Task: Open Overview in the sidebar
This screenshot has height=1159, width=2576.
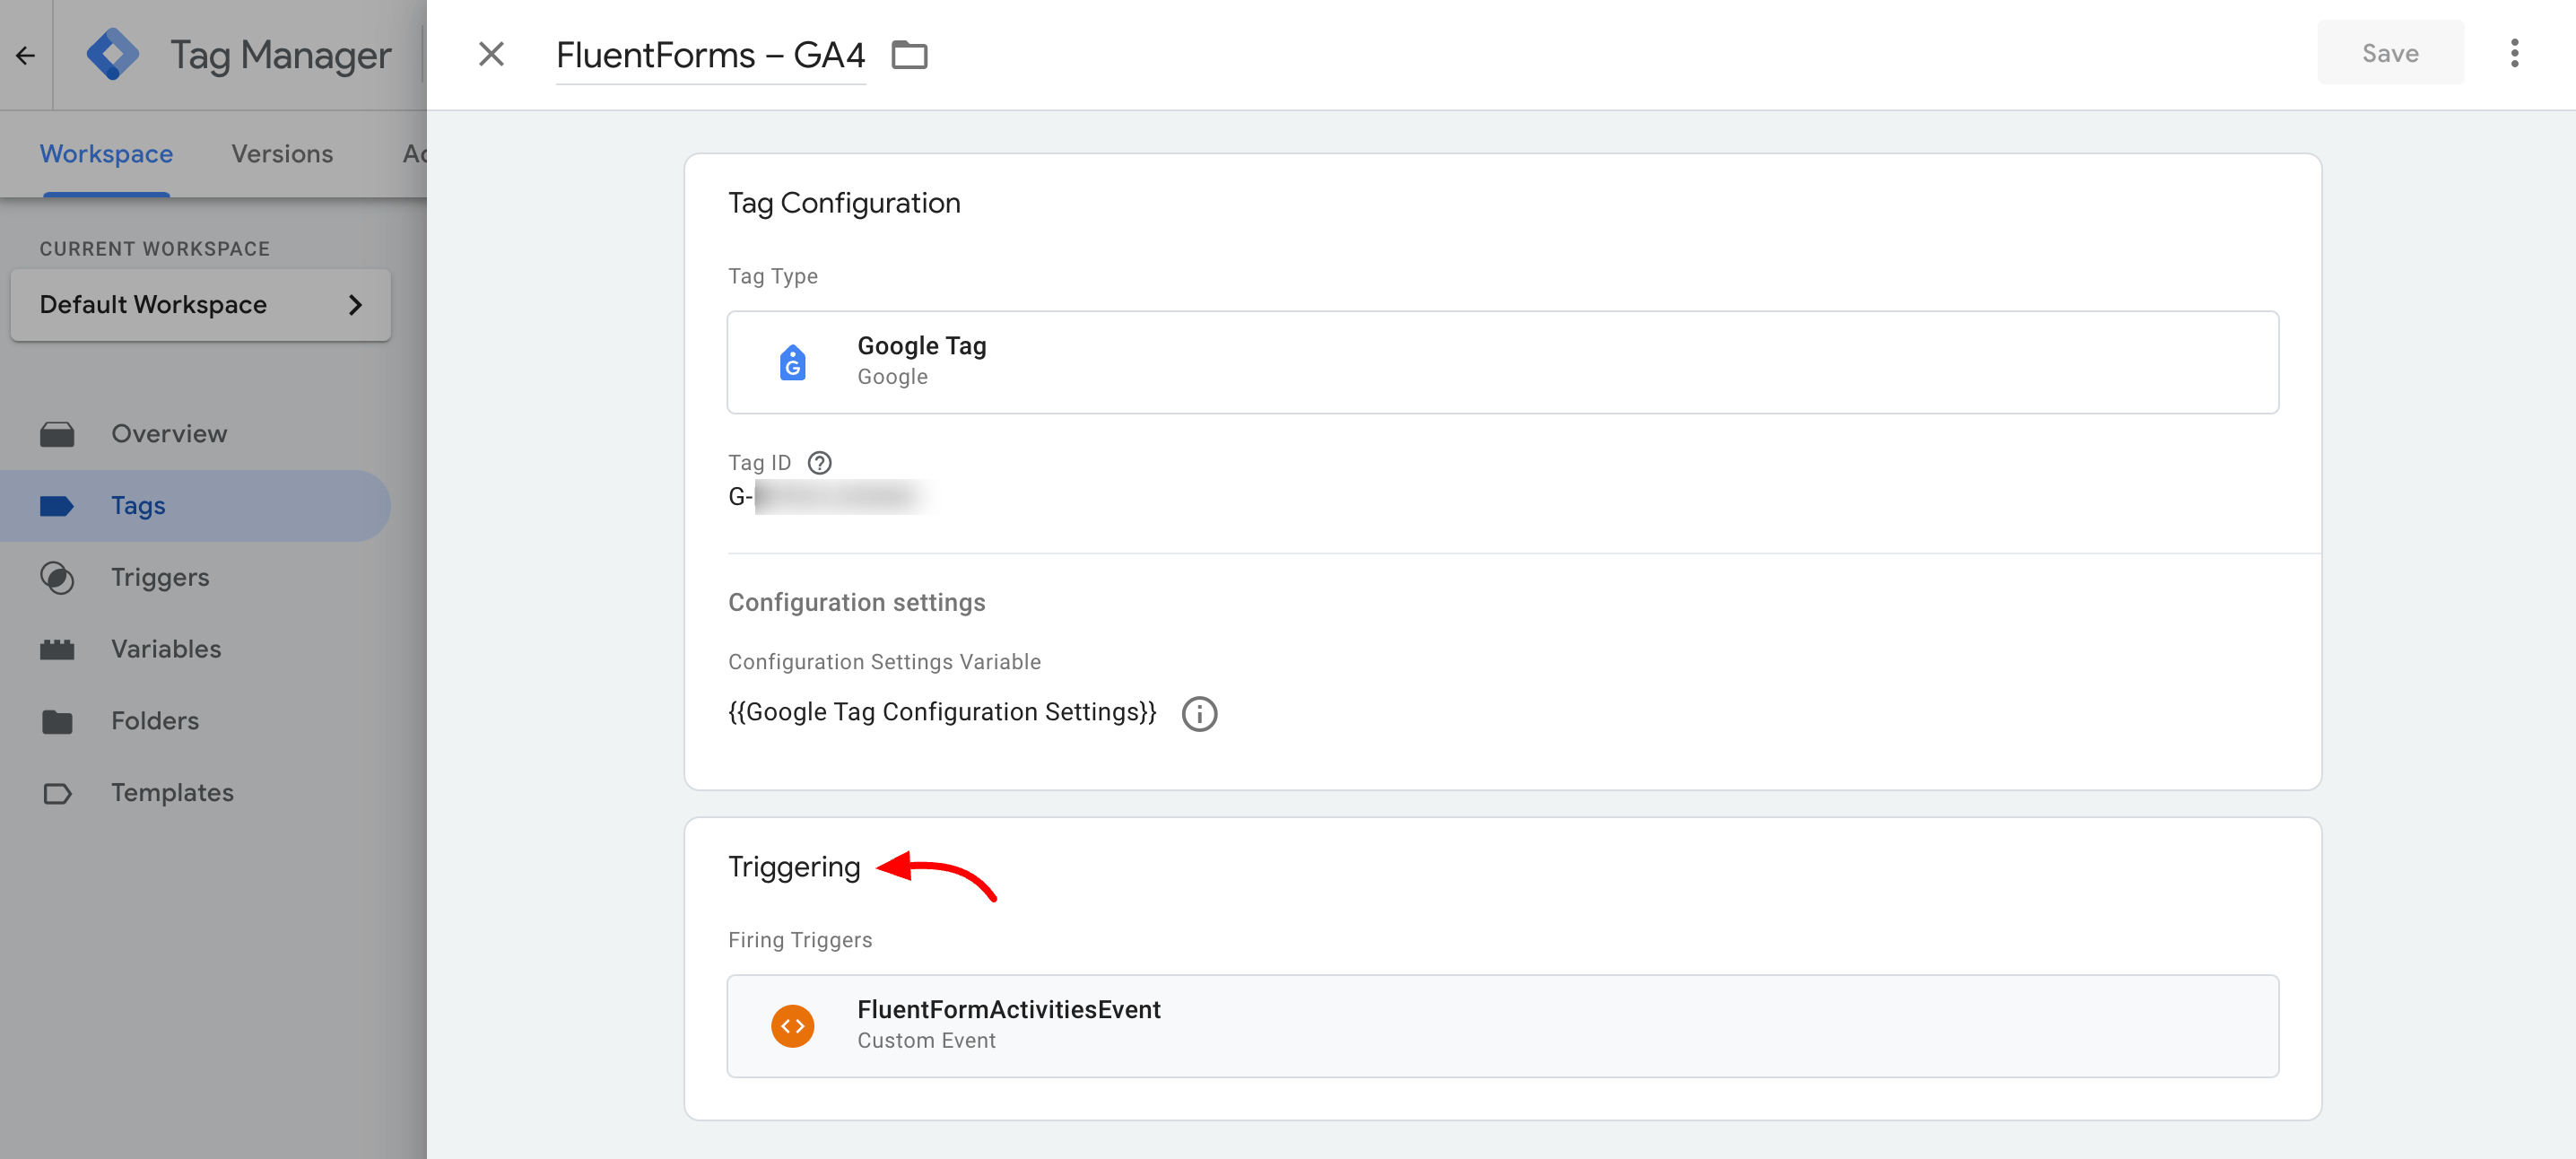Action: 168,434
